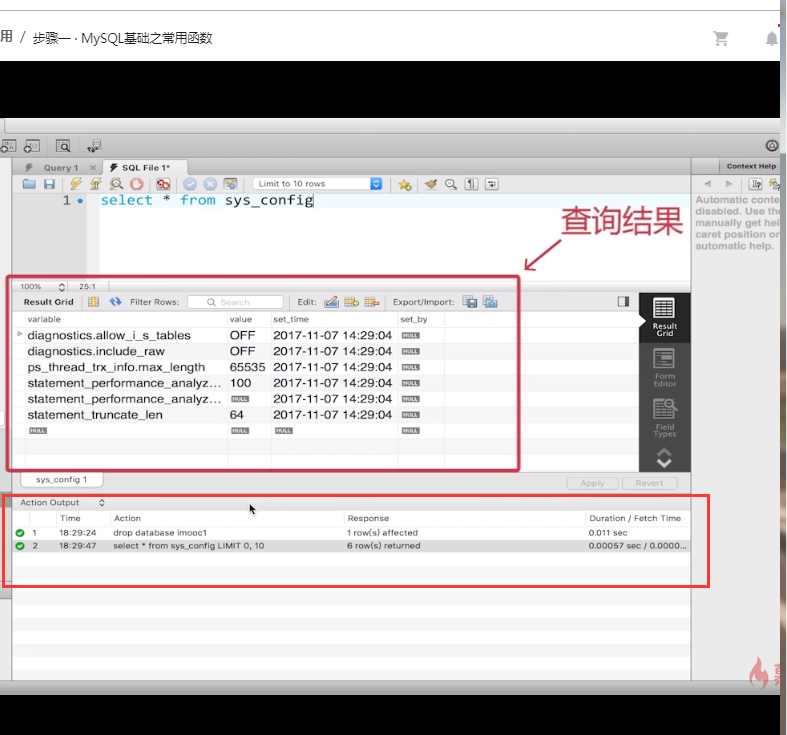Viewport: 787px width, 735px height.
Task: Stop query execution red hand icon
Action: point(137,184)
